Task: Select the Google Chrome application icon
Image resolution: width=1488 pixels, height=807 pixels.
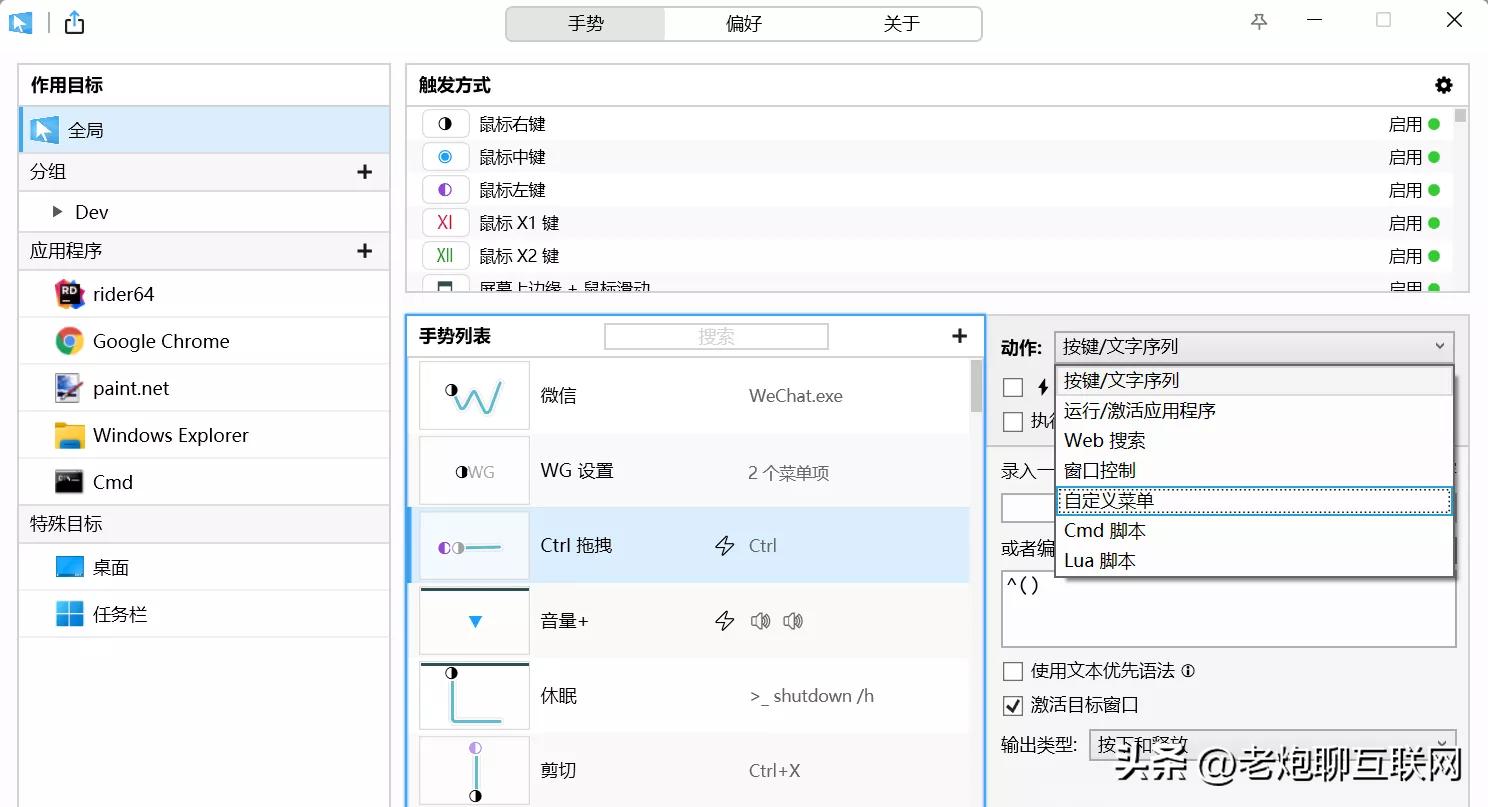Action: tap(67, 341)
